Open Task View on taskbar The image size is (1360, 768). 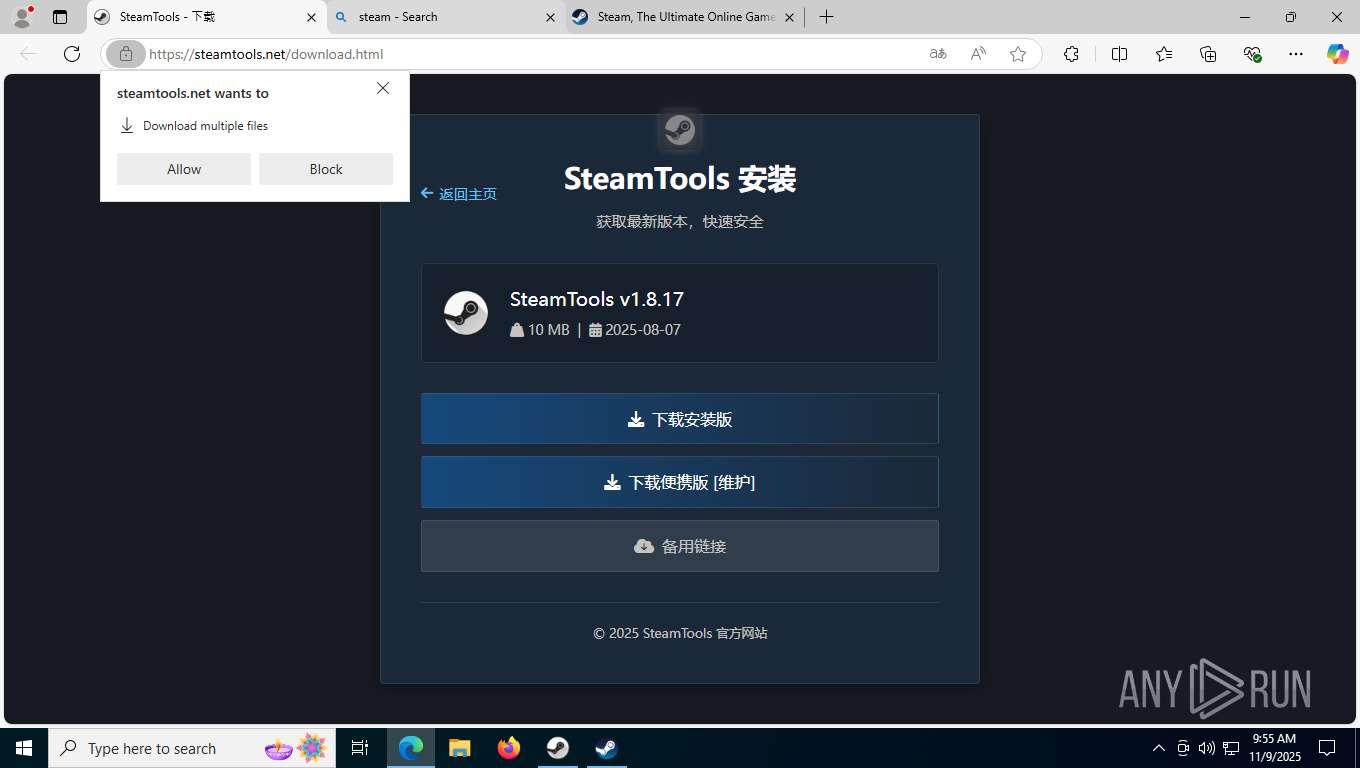click(360, 748)
